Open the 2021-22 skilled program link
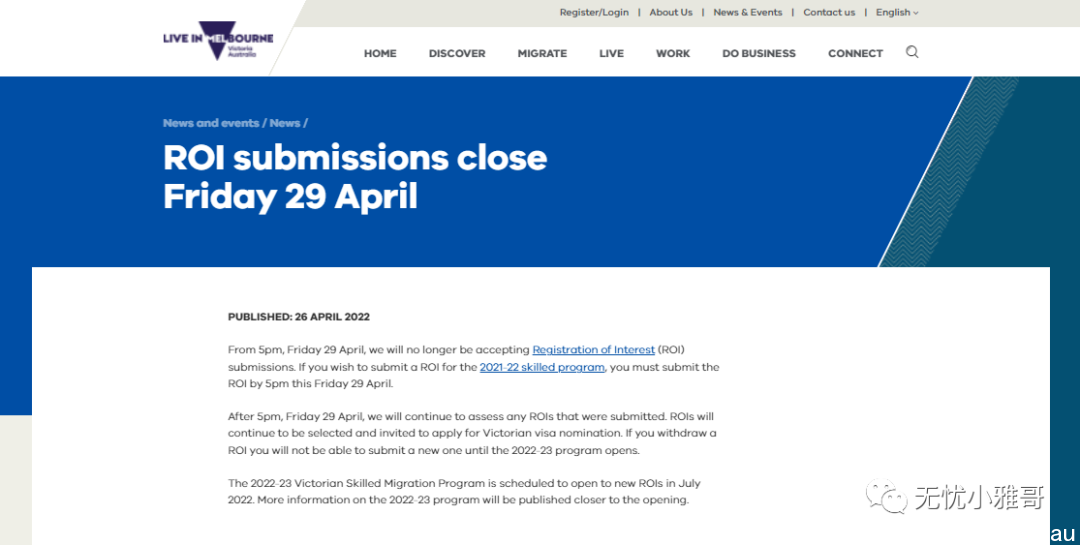The width and height of the screenshot is (1080, 545). click(x=542, y=367)
